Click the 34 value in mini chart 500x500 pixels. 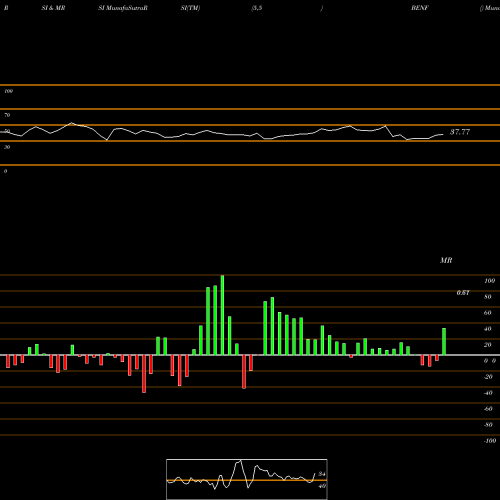[322, 474]
